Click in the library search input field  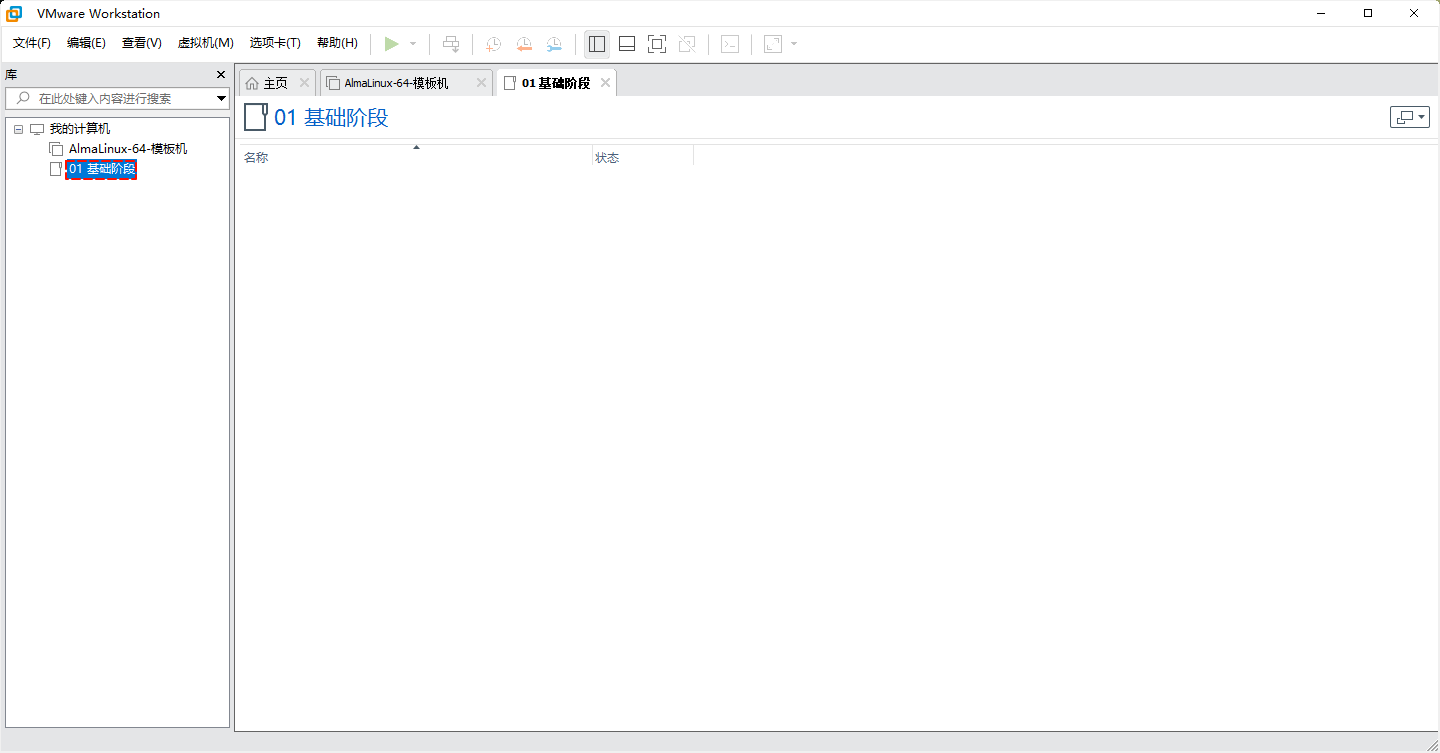click(x=120, y=99)
